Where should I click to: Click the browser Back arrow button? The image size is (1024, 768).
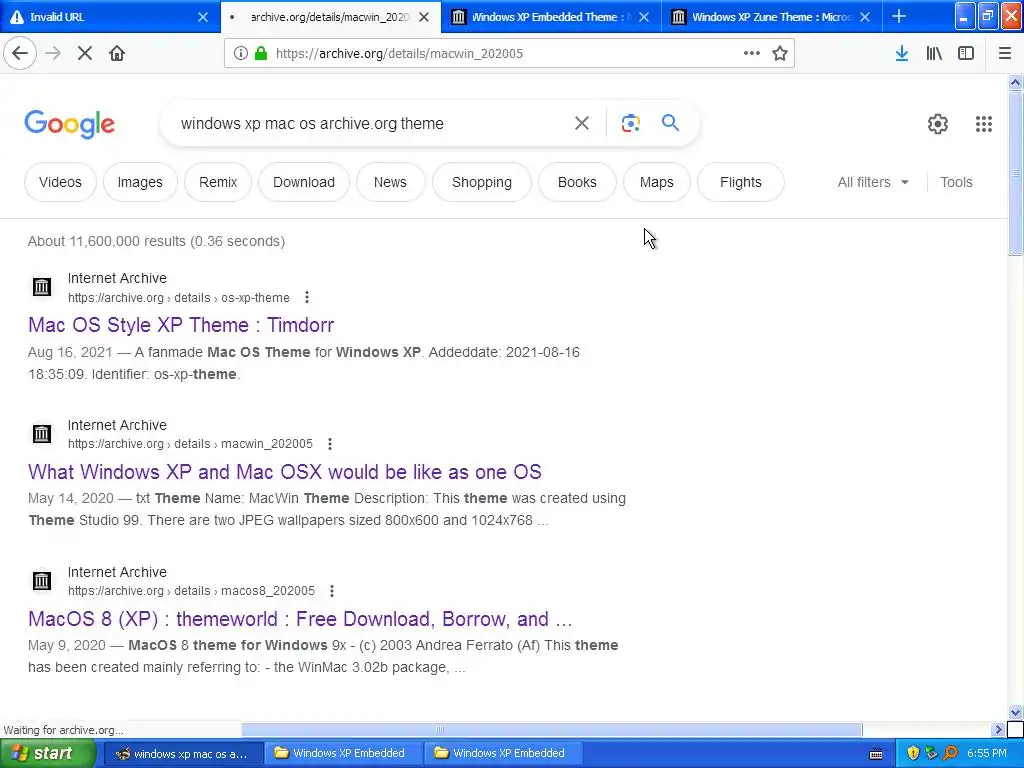20,54
